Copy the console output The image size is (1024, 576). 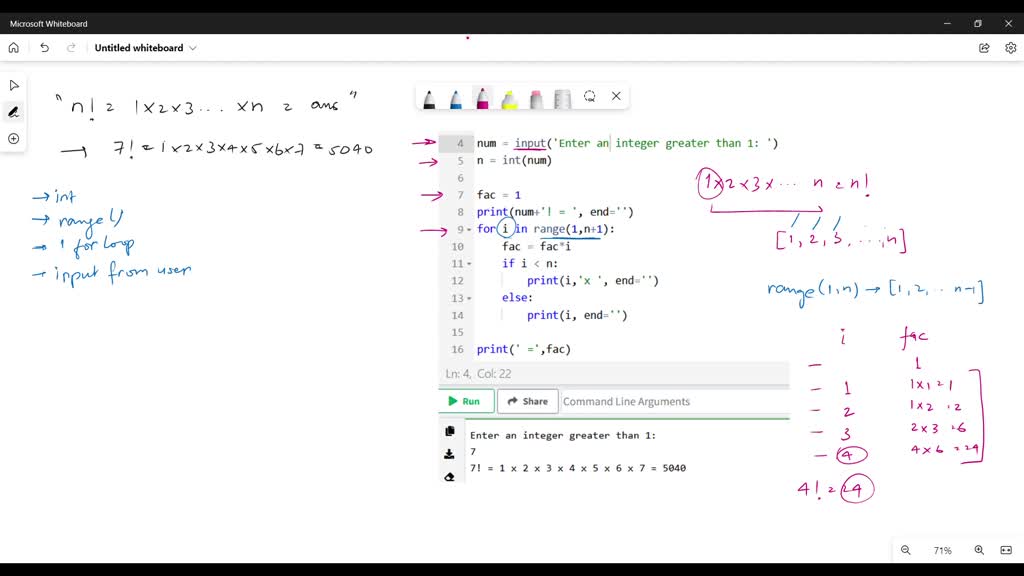(x=449, y=431)
